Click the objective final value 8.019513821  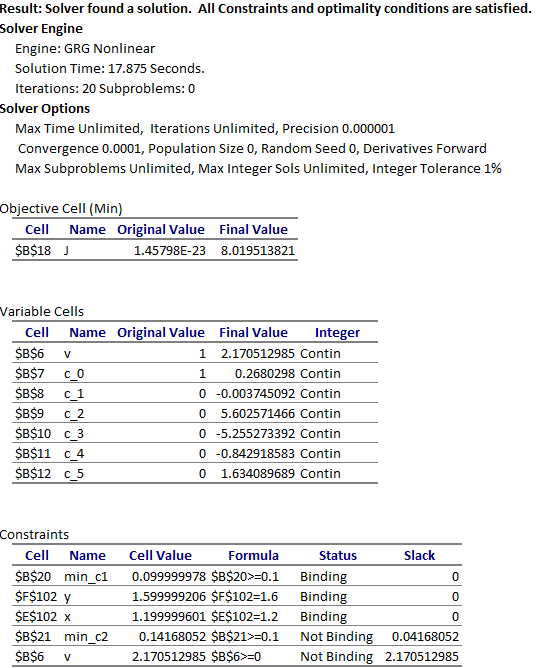[258, 250]
